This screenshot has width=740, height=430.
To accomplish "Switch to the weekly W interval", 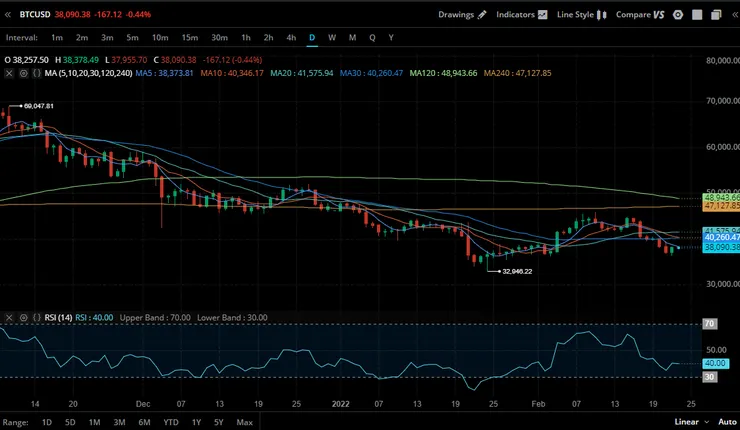I will [x=332, y=37].
